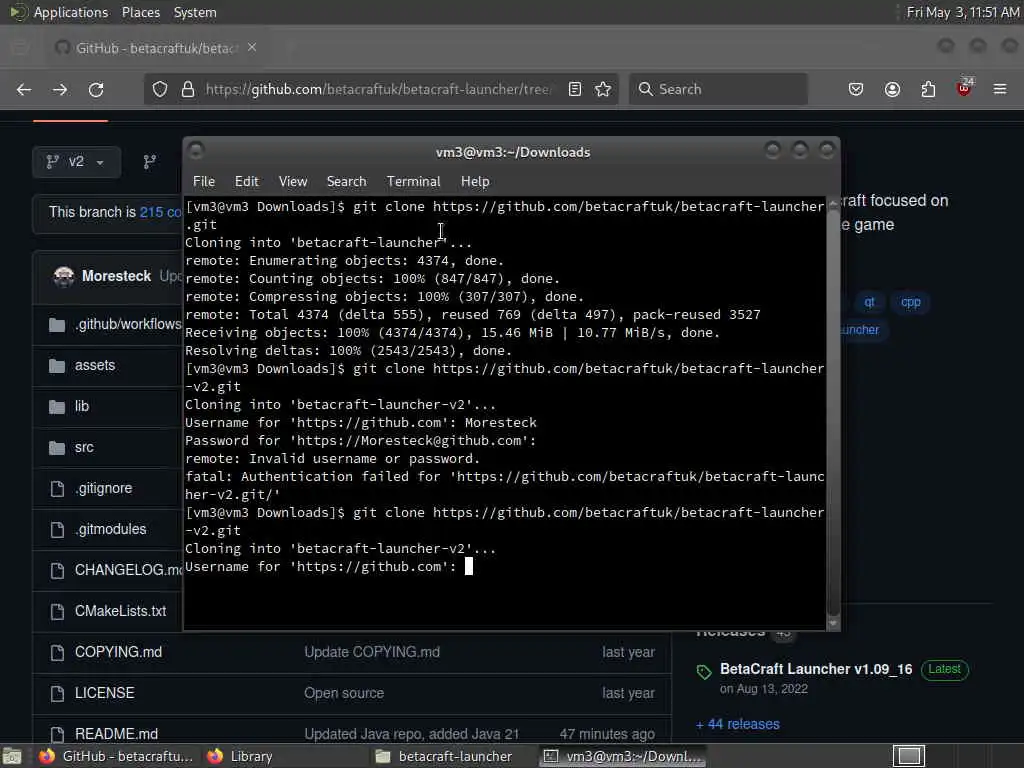
Task: Toggle reader view icon in address bar
Action: tap(575, 89)
